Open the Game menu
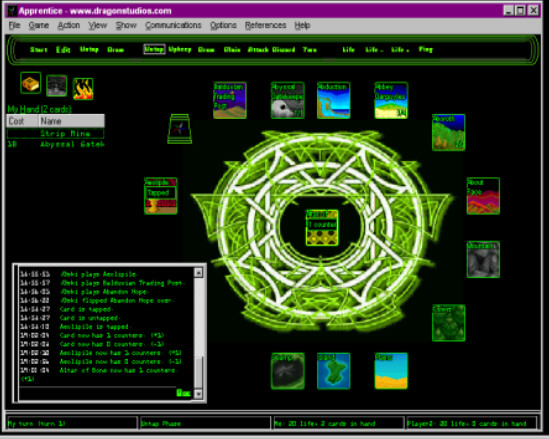The image size is (549, 439). pyautogui.click(x=39, y=25)
